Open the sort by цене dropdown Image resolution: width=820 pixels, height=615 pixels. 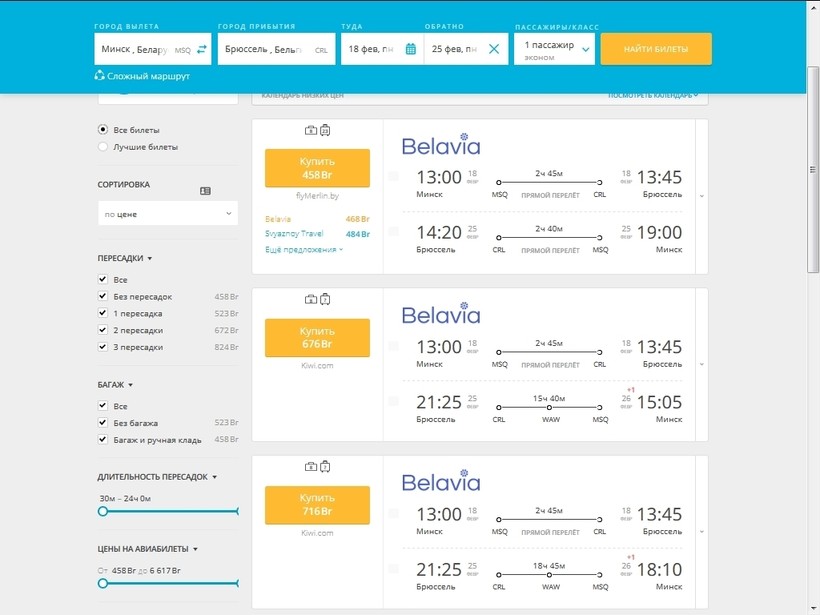[x=167, y=213]
